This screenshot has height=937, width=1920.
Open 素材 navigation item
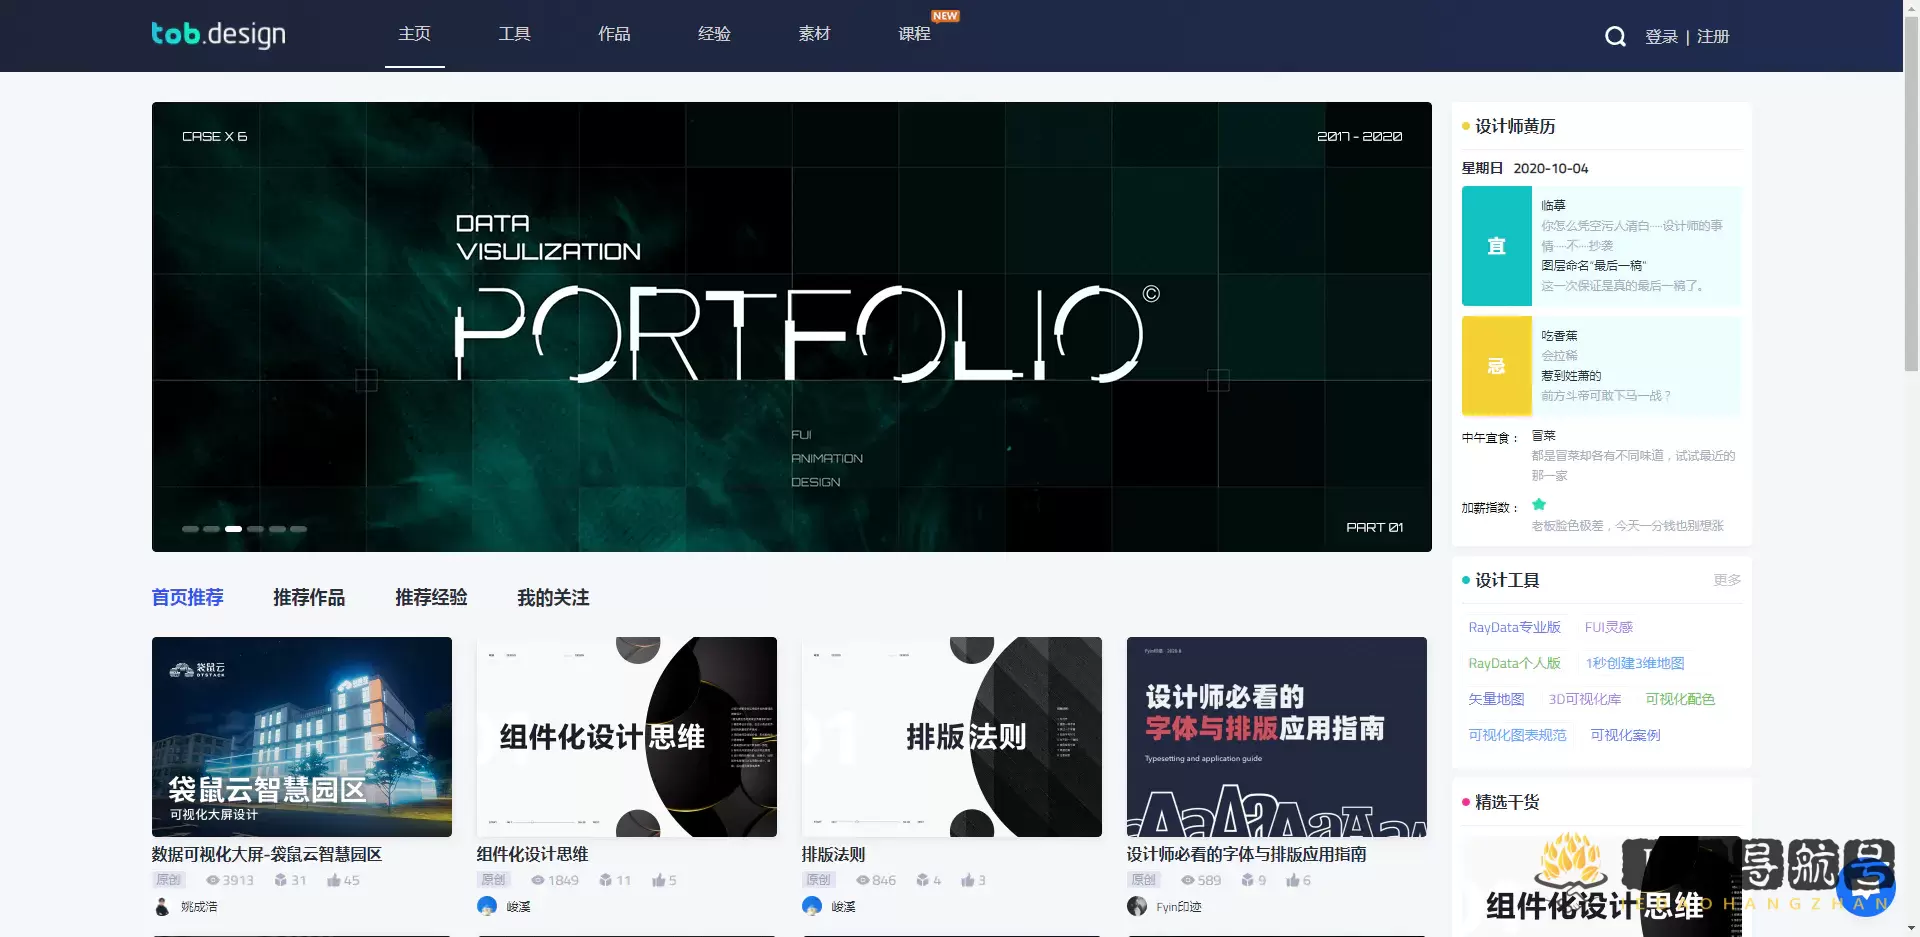tap(815, 34)
